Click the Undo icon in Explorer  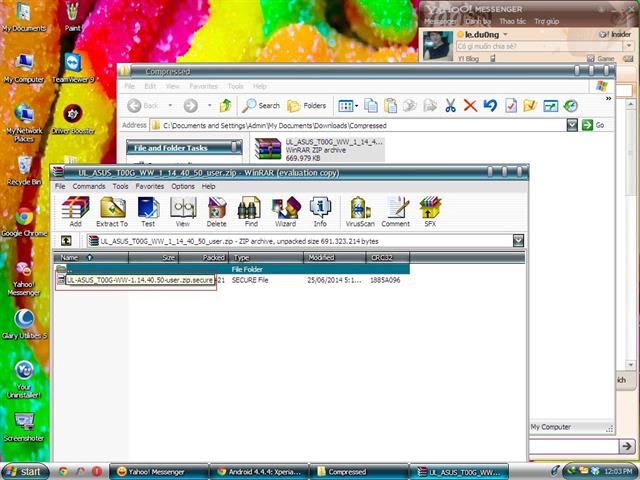(x=490, y=106)
